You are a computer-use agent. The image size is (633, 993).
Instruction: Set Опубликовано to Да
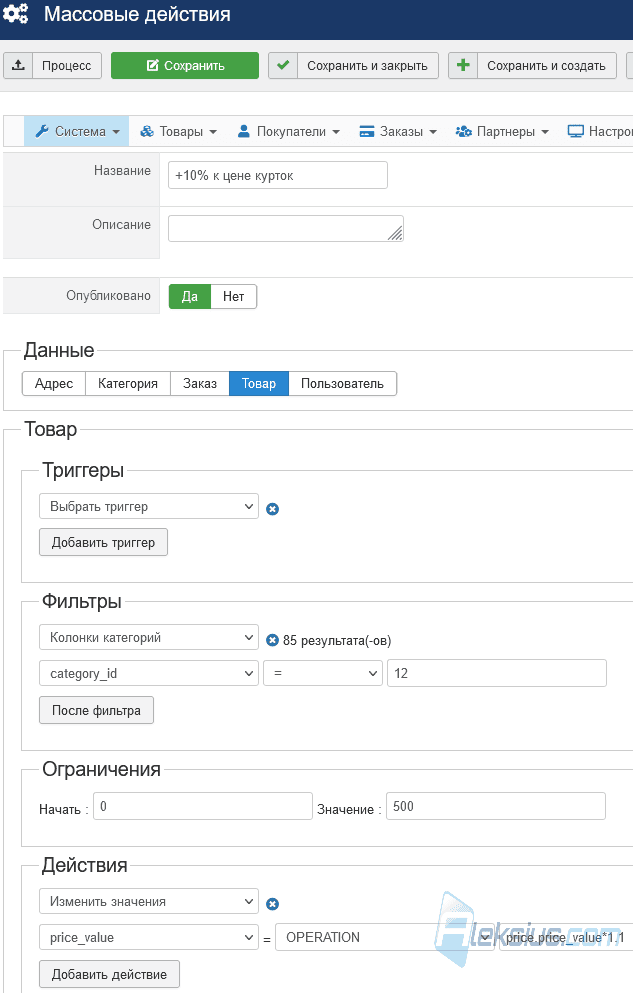tap(190, 296)
